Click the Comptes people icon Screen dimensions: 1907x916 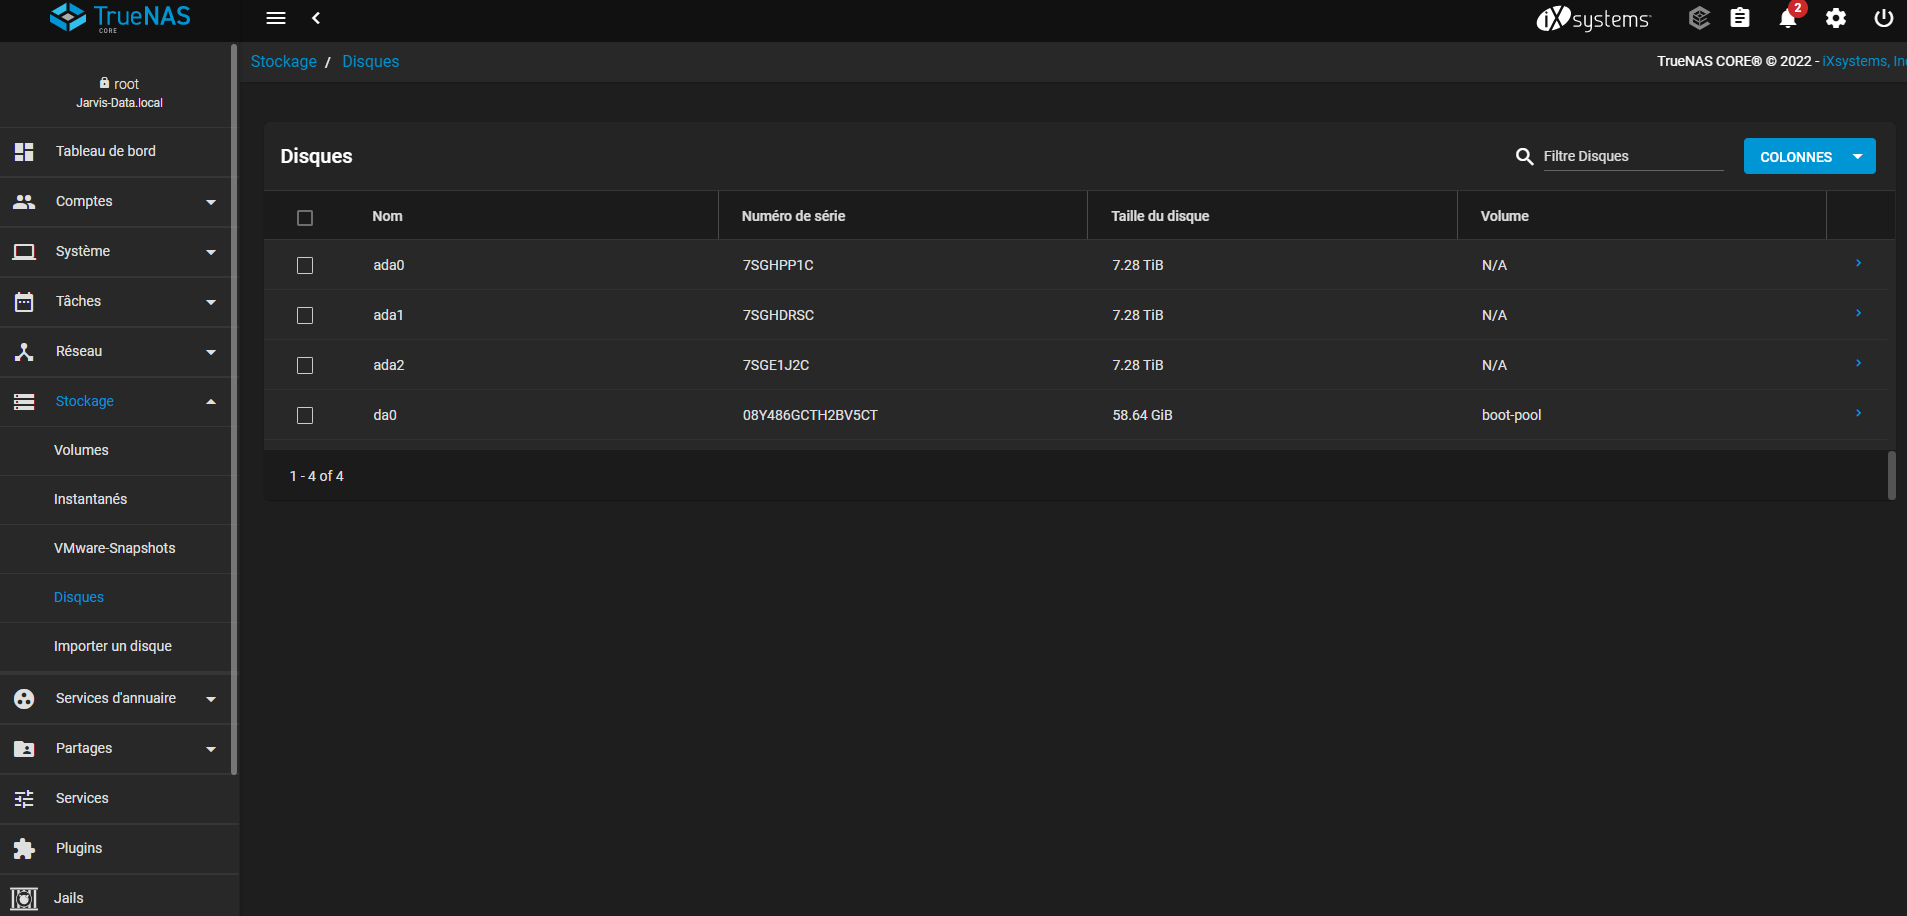[x=24, y=201]
